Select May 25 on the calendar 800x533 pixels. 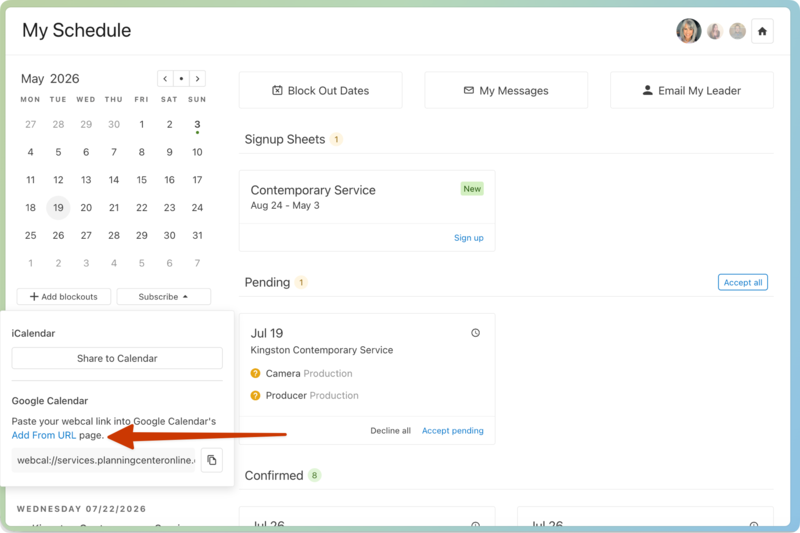(31, 236)
